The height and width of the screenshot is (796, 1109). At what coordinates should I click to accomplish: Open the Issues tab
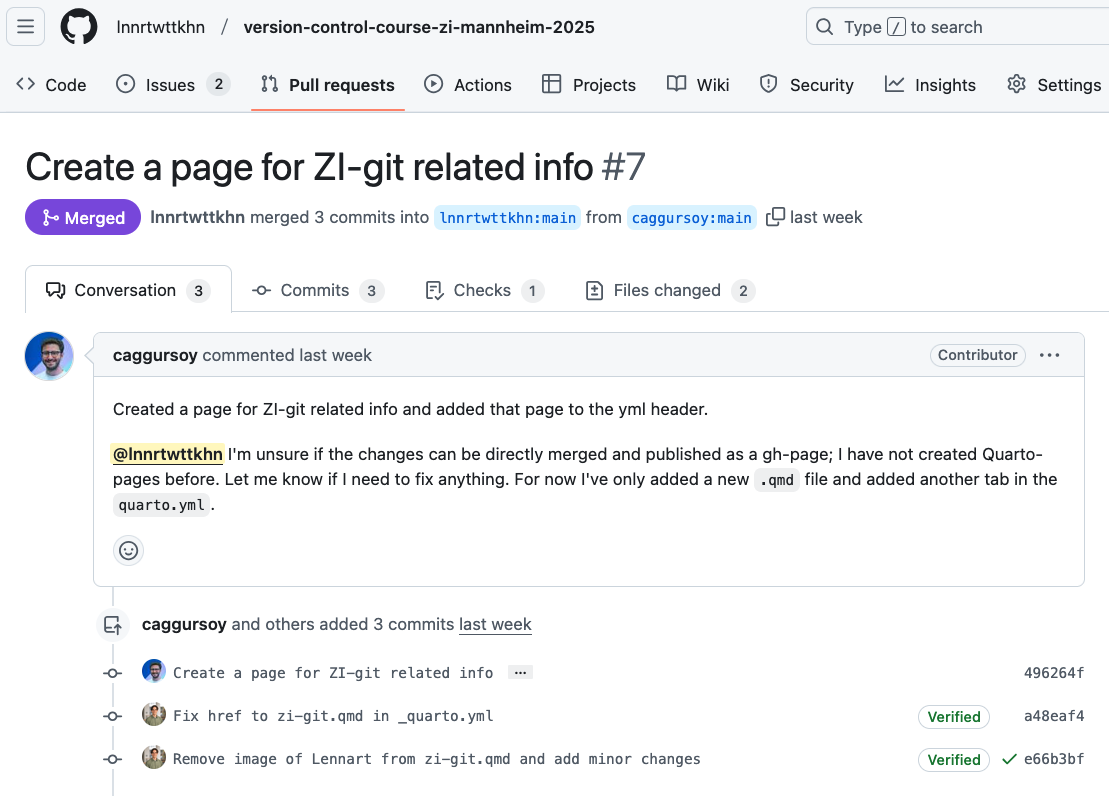click(172, 85)
